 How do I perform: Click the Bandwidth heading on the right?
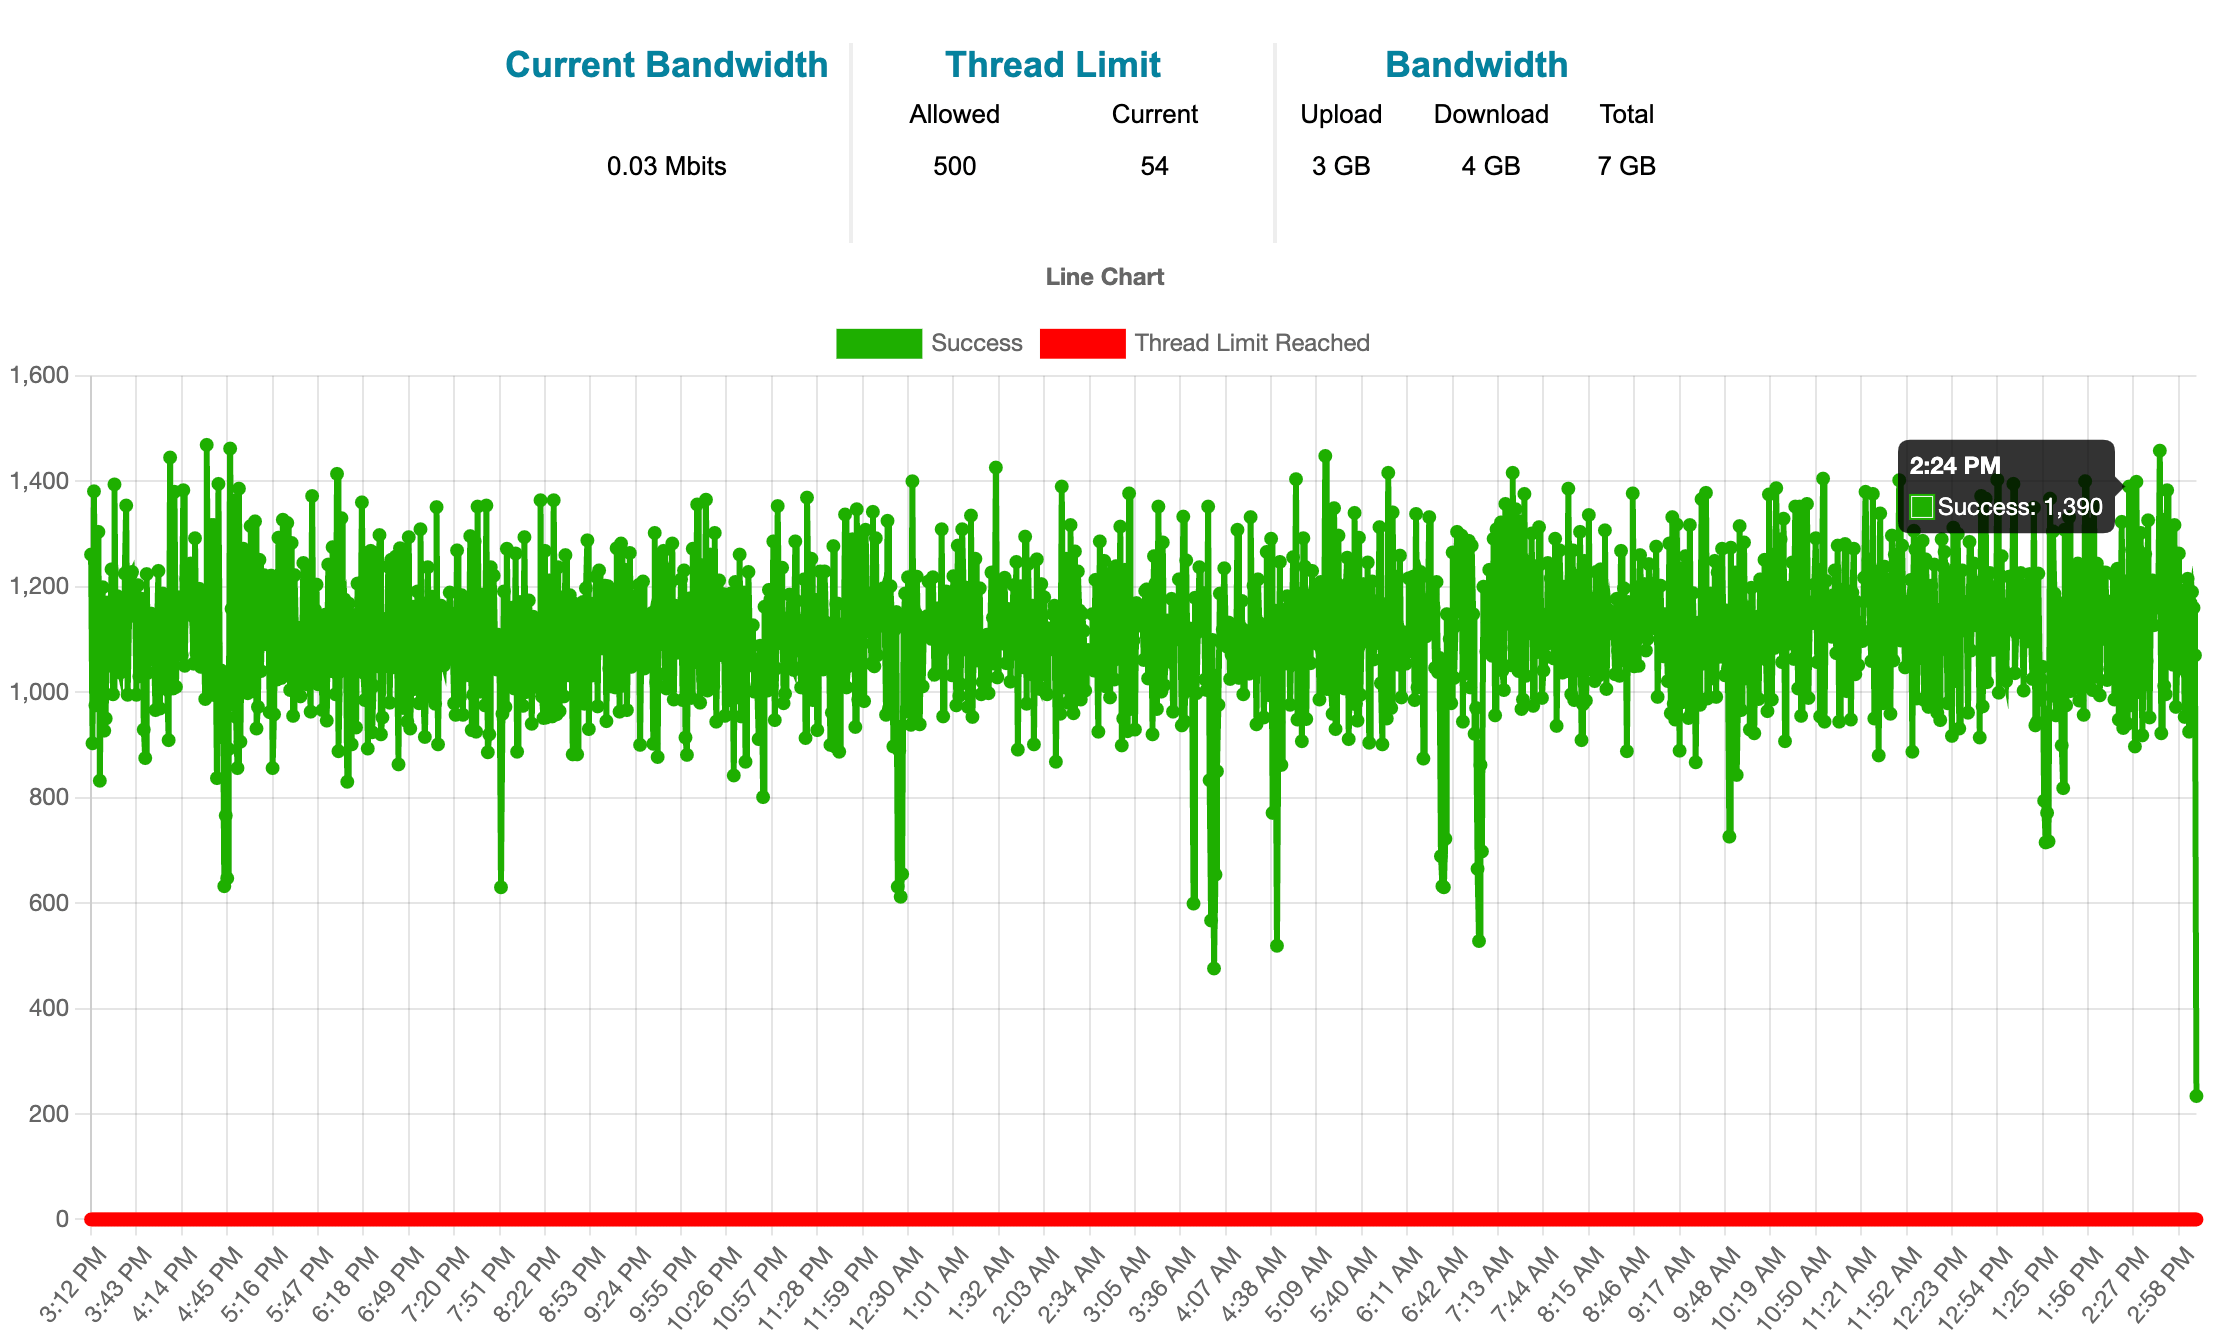(1476, 65)
